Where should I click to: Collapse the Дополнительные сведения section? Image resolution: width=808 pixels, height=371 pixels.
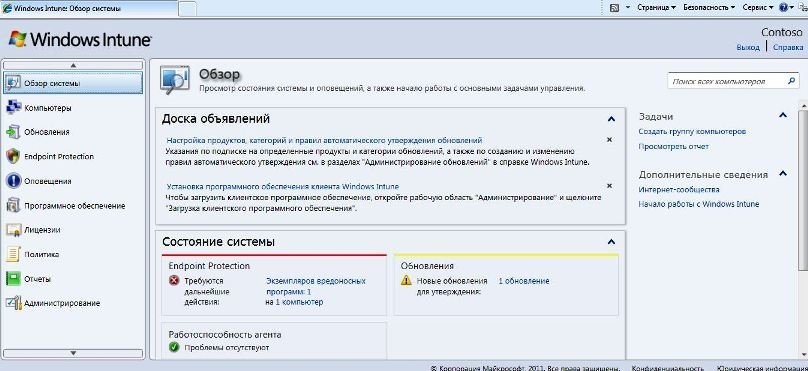point(783,174)
